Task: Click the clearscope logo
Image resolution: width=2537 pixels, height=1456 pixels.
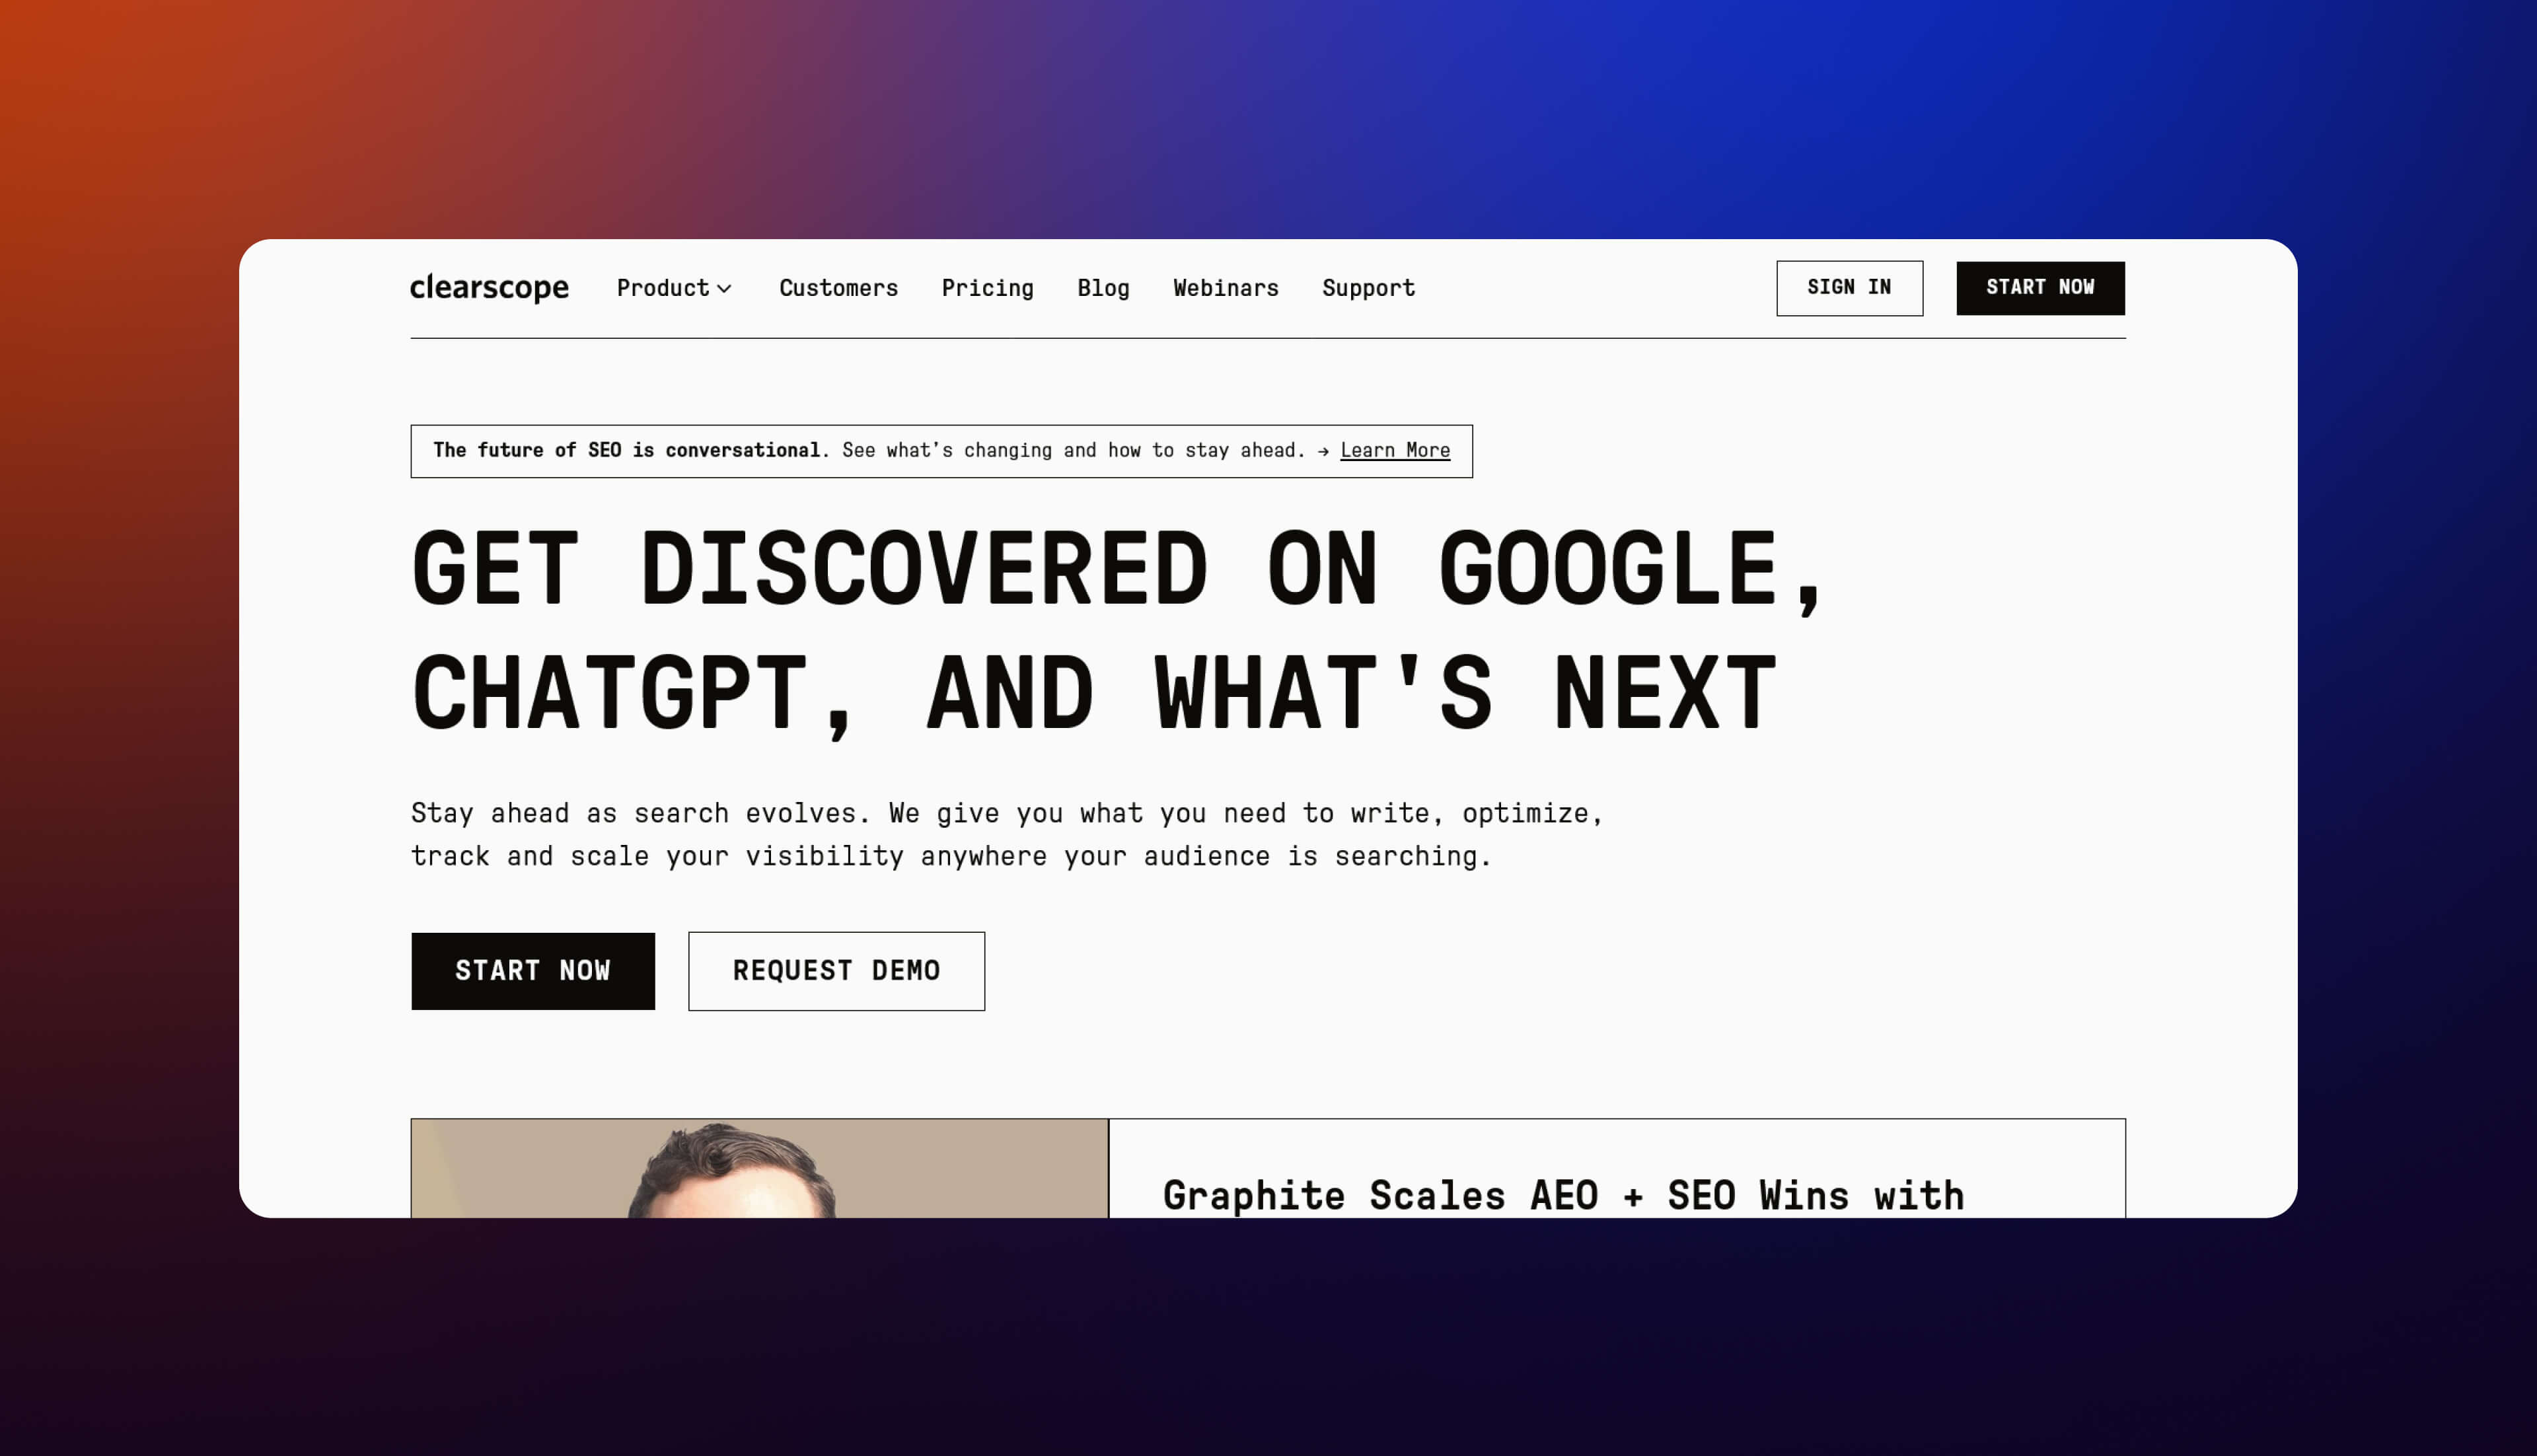Action: (489, 287)
